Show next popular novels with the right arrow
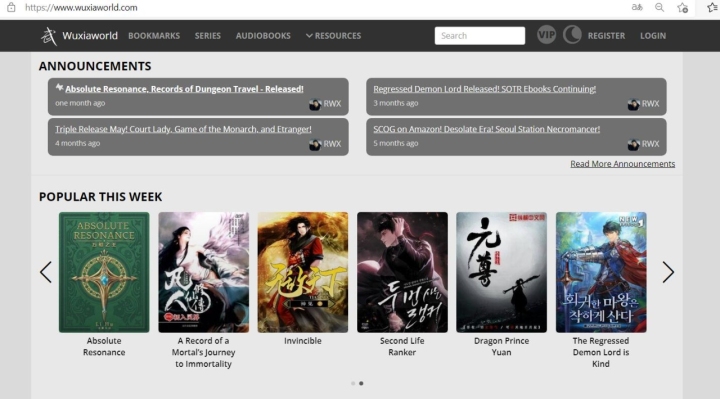 [668, 272]
